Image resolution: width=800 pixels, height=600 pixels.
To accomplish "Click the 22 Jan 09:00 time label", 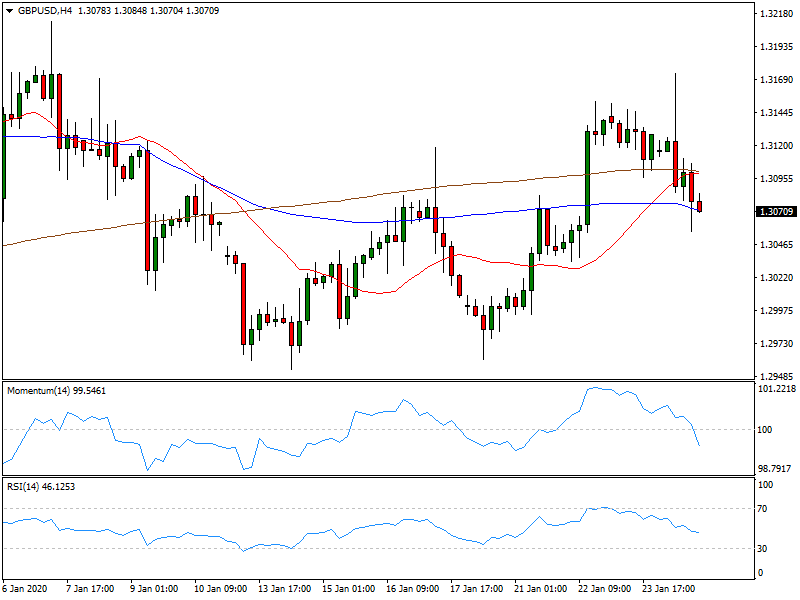I will point(605,589).
